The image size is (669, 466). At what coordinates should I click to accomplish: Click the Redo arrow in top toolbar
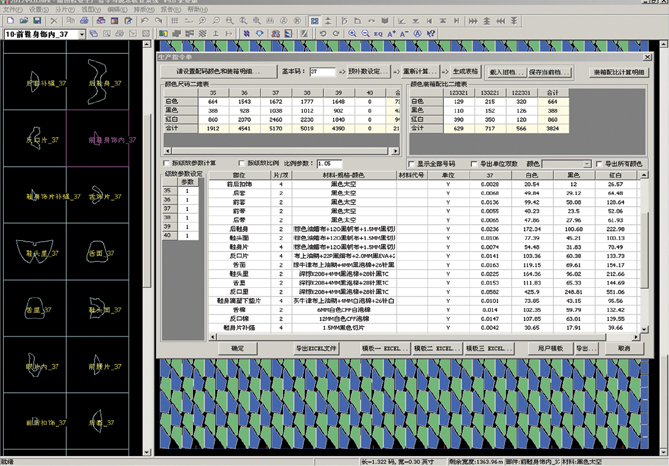pos(158,20)
